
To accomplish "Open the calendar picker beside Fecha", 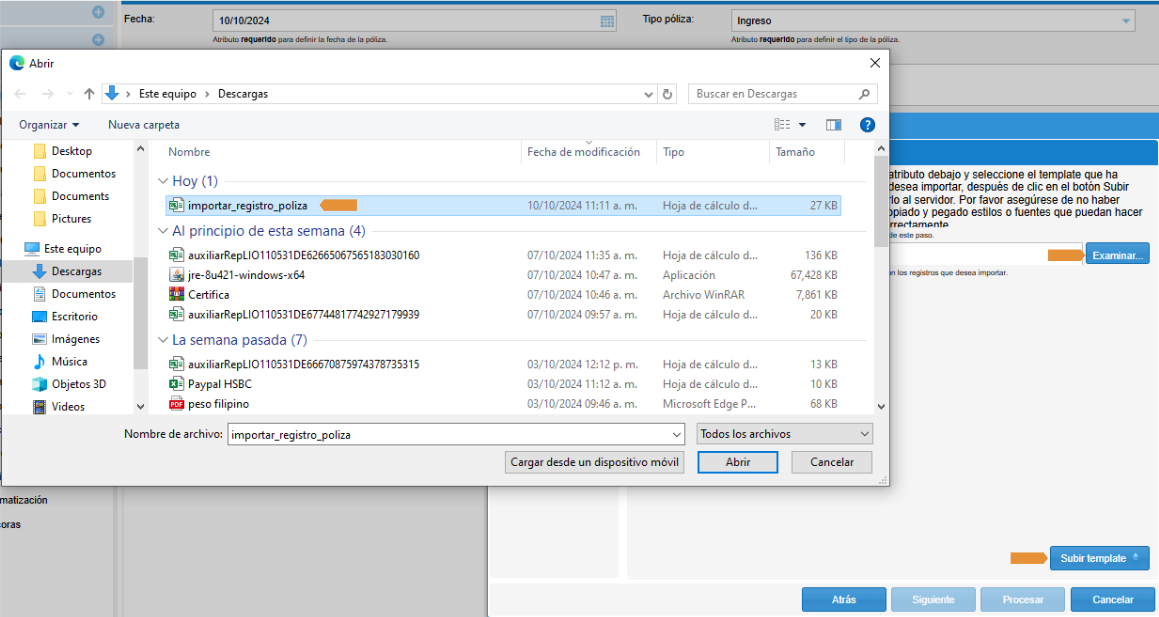I will click(x=607, y=21).
